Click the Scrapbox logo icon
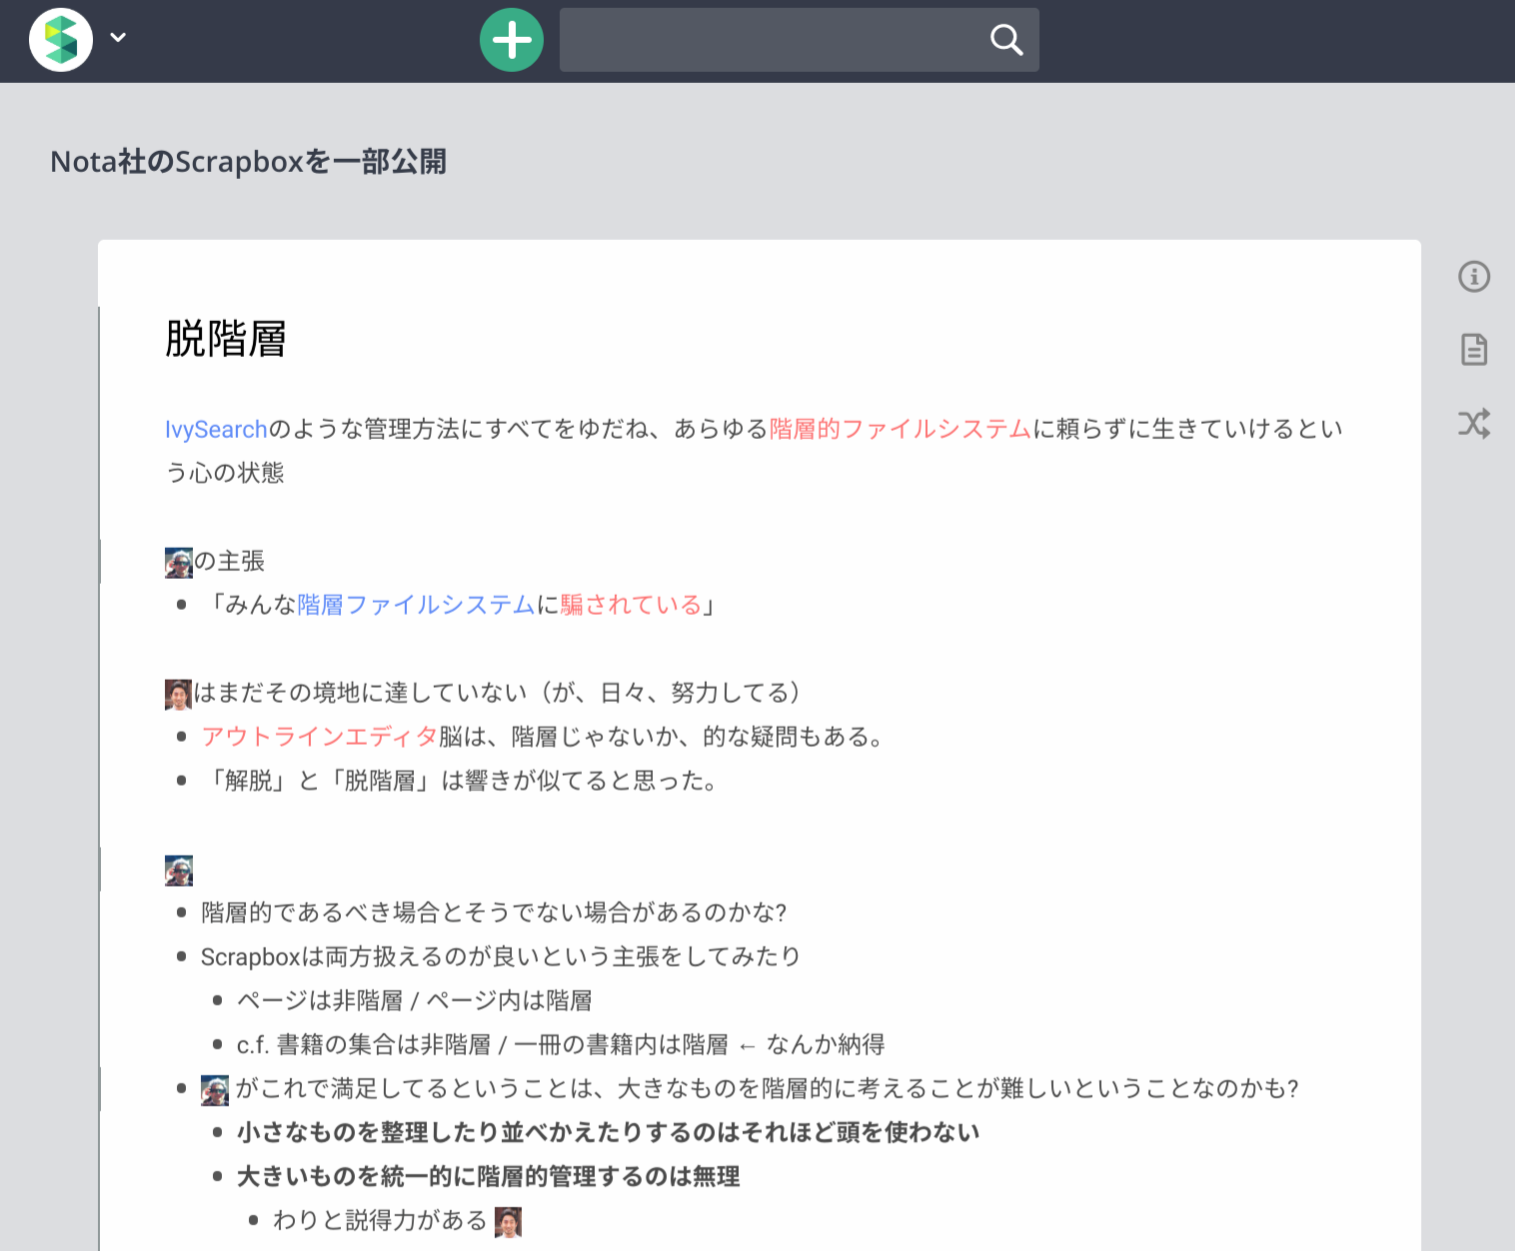This screenshot has width=1516, height=1252. point(61,40)
